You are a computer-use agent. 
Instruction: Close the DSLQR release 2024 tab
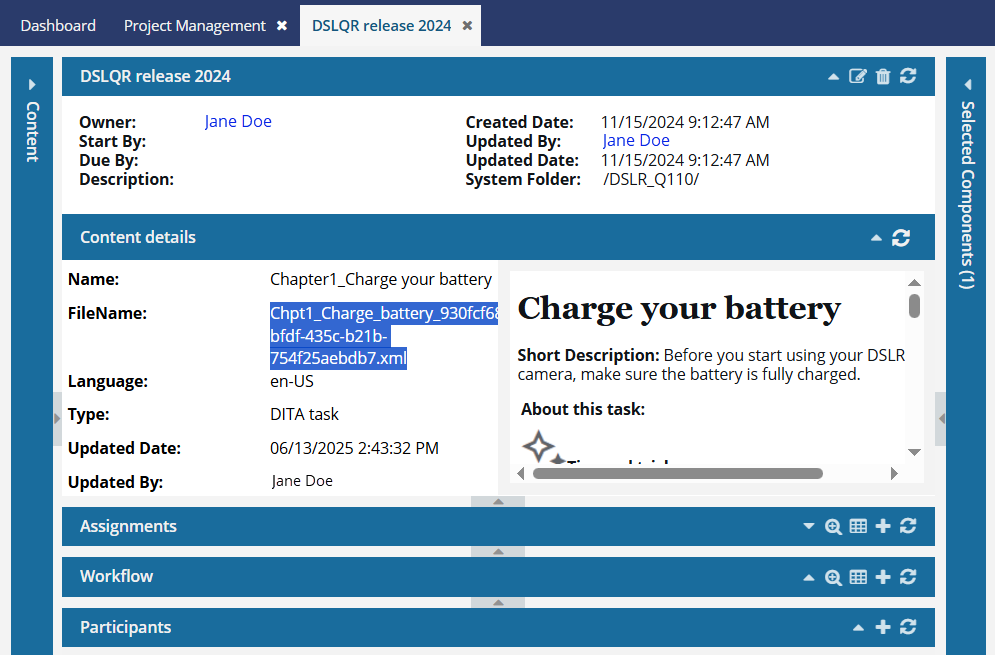(467, 25)
